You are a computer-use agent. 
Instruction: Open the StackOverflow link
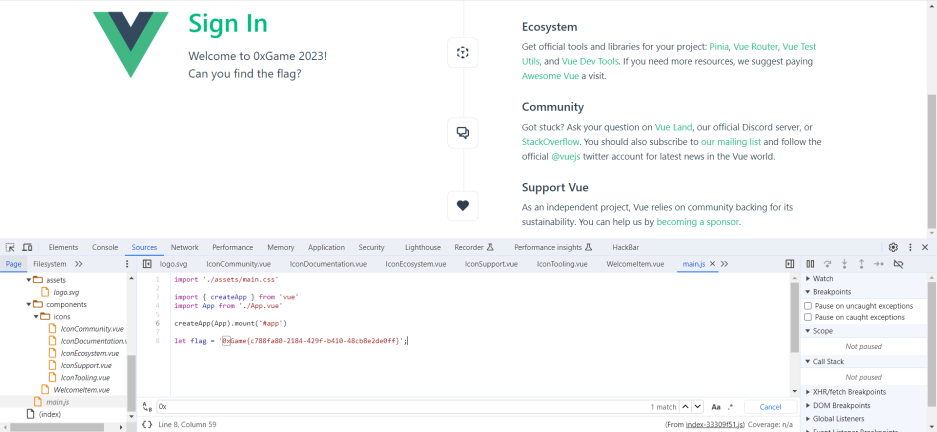[550, 142]
